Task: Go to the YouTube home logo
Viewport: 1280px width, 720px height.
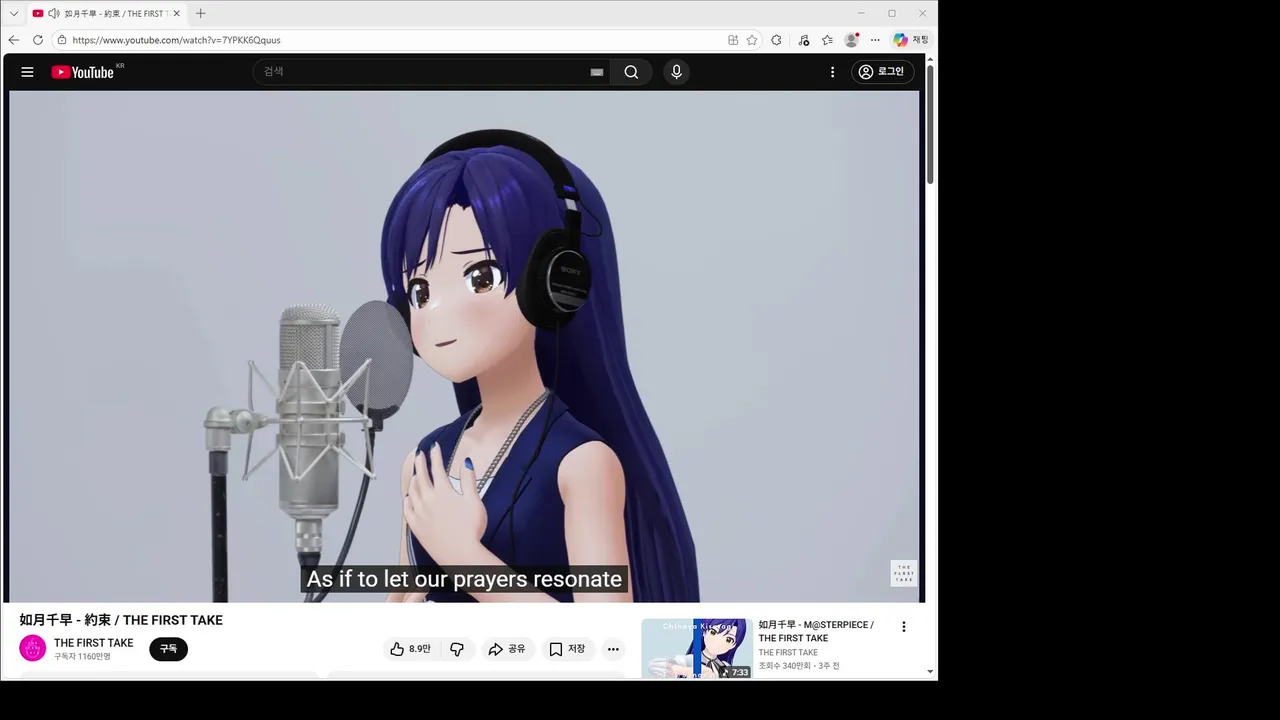Action: pos(83,72)
